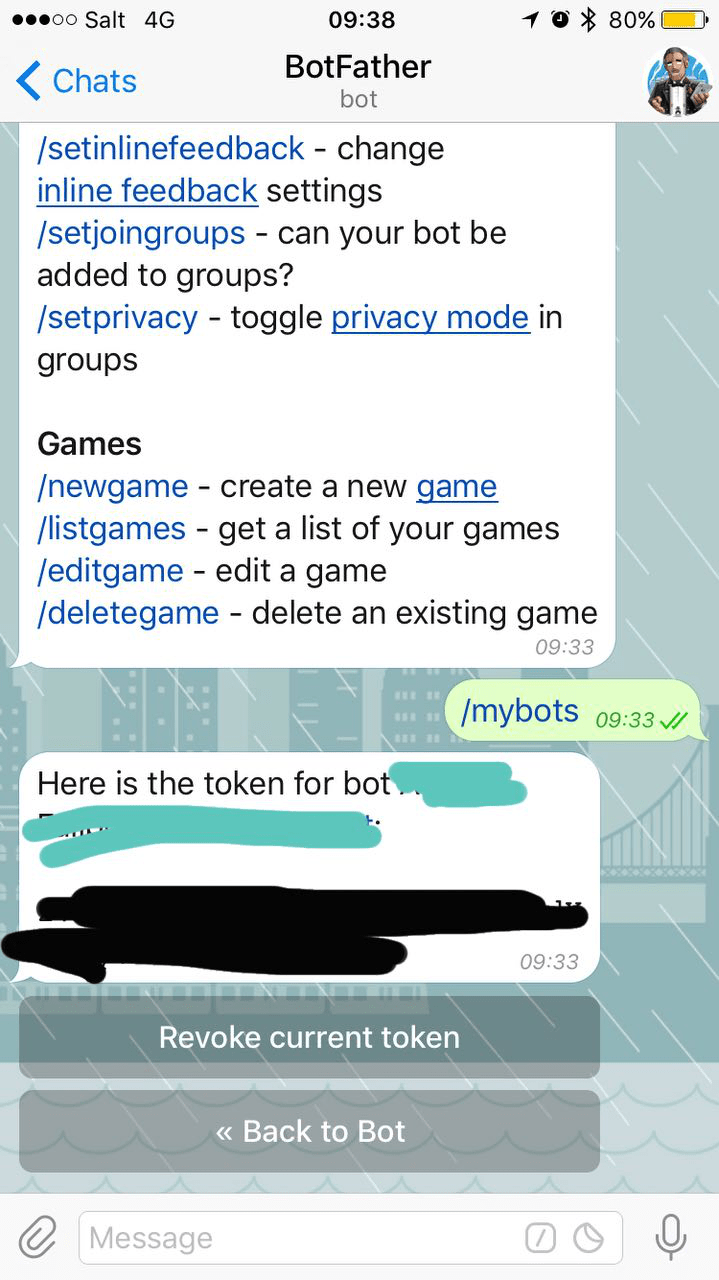Tap the /setjoingroups command

(x=141, y=233)
